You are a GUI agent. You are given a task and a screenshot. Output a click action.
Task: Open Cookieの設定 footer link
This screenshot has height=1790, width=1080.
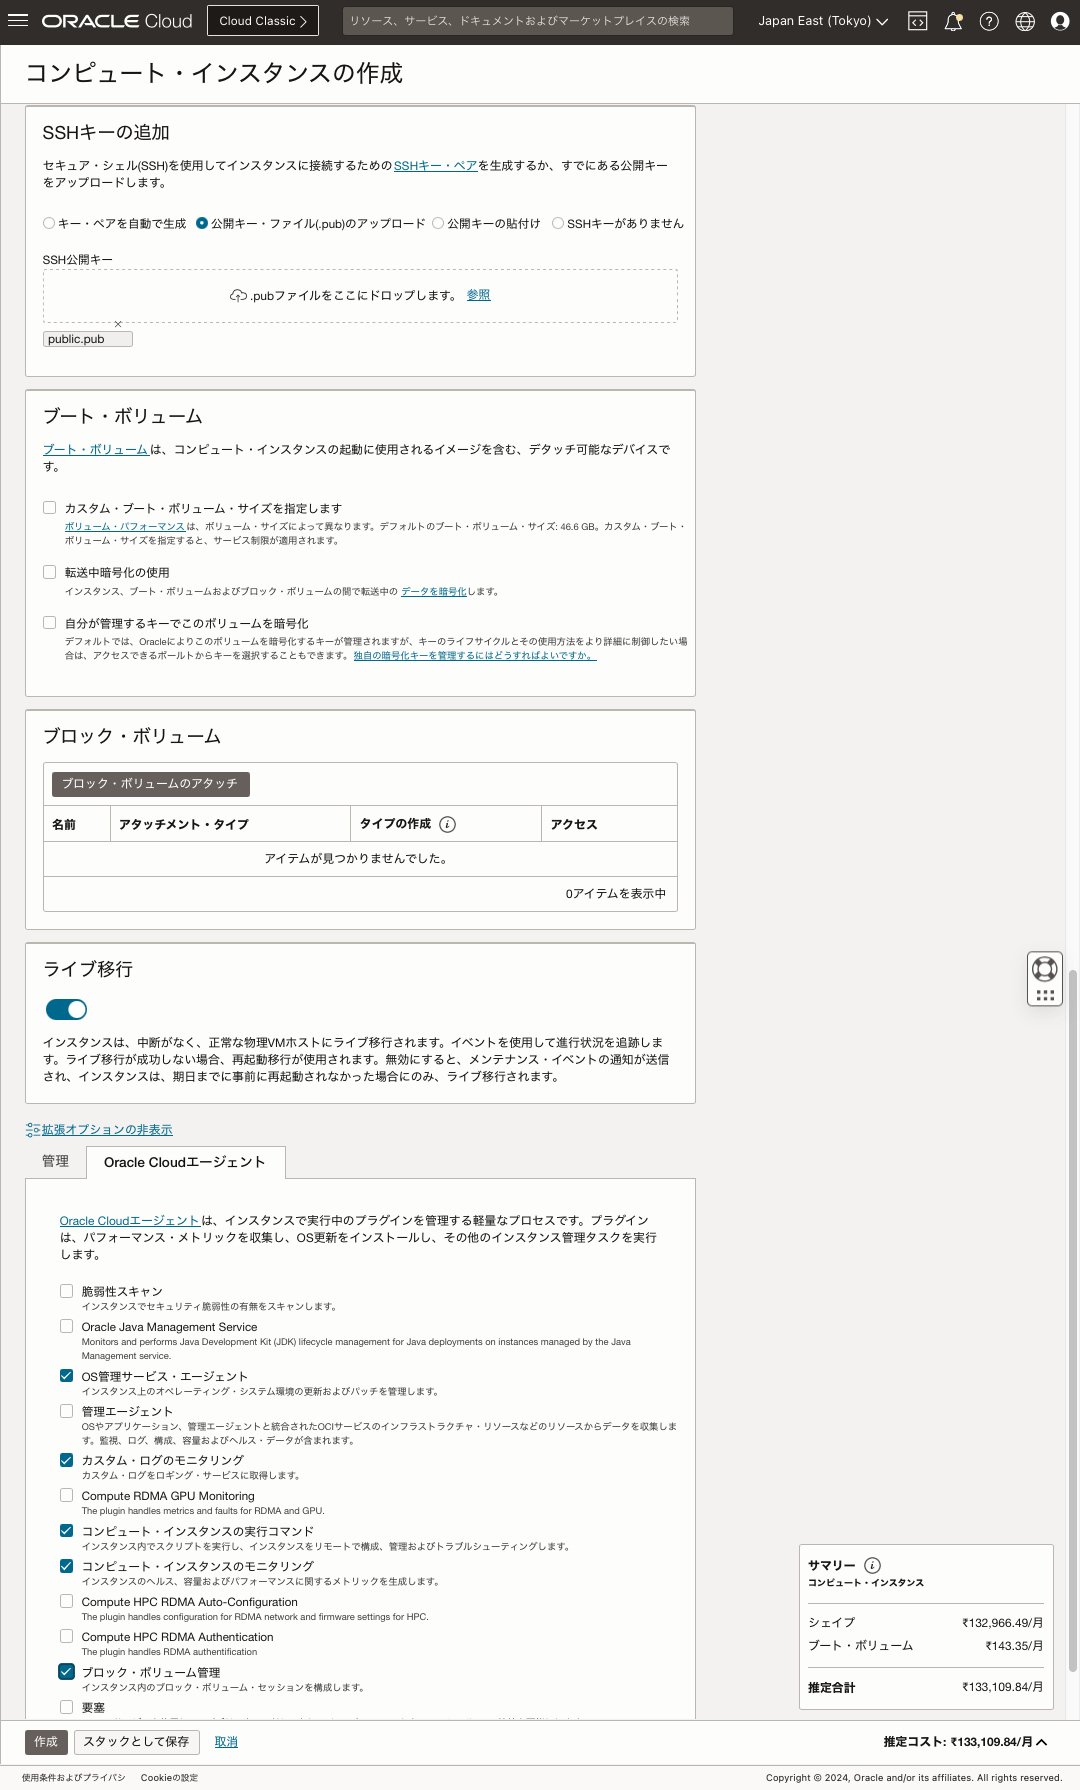(x=169, y=1778)
